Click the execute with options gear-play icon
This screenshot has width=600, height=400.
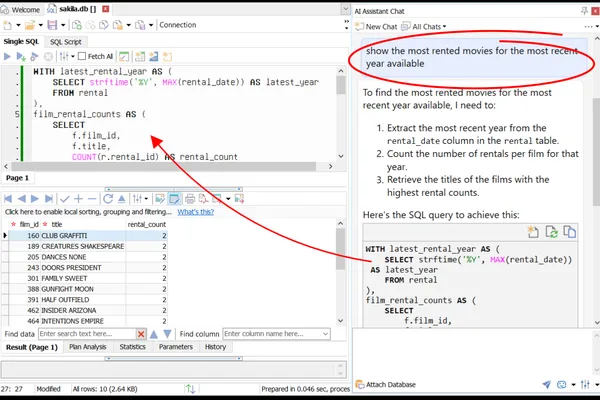(34, 57)
